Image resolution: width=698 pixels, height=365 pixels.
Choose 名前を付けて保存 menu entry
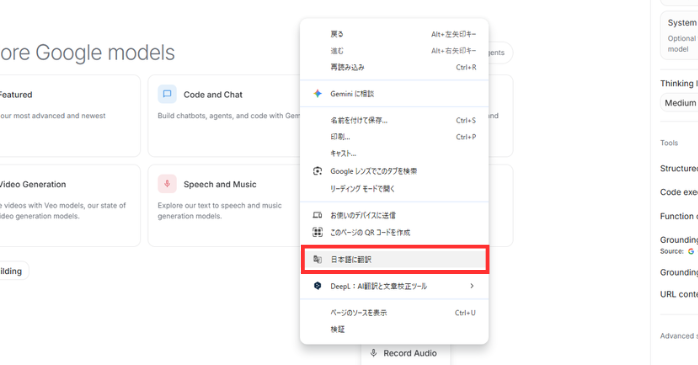[394, 120]
